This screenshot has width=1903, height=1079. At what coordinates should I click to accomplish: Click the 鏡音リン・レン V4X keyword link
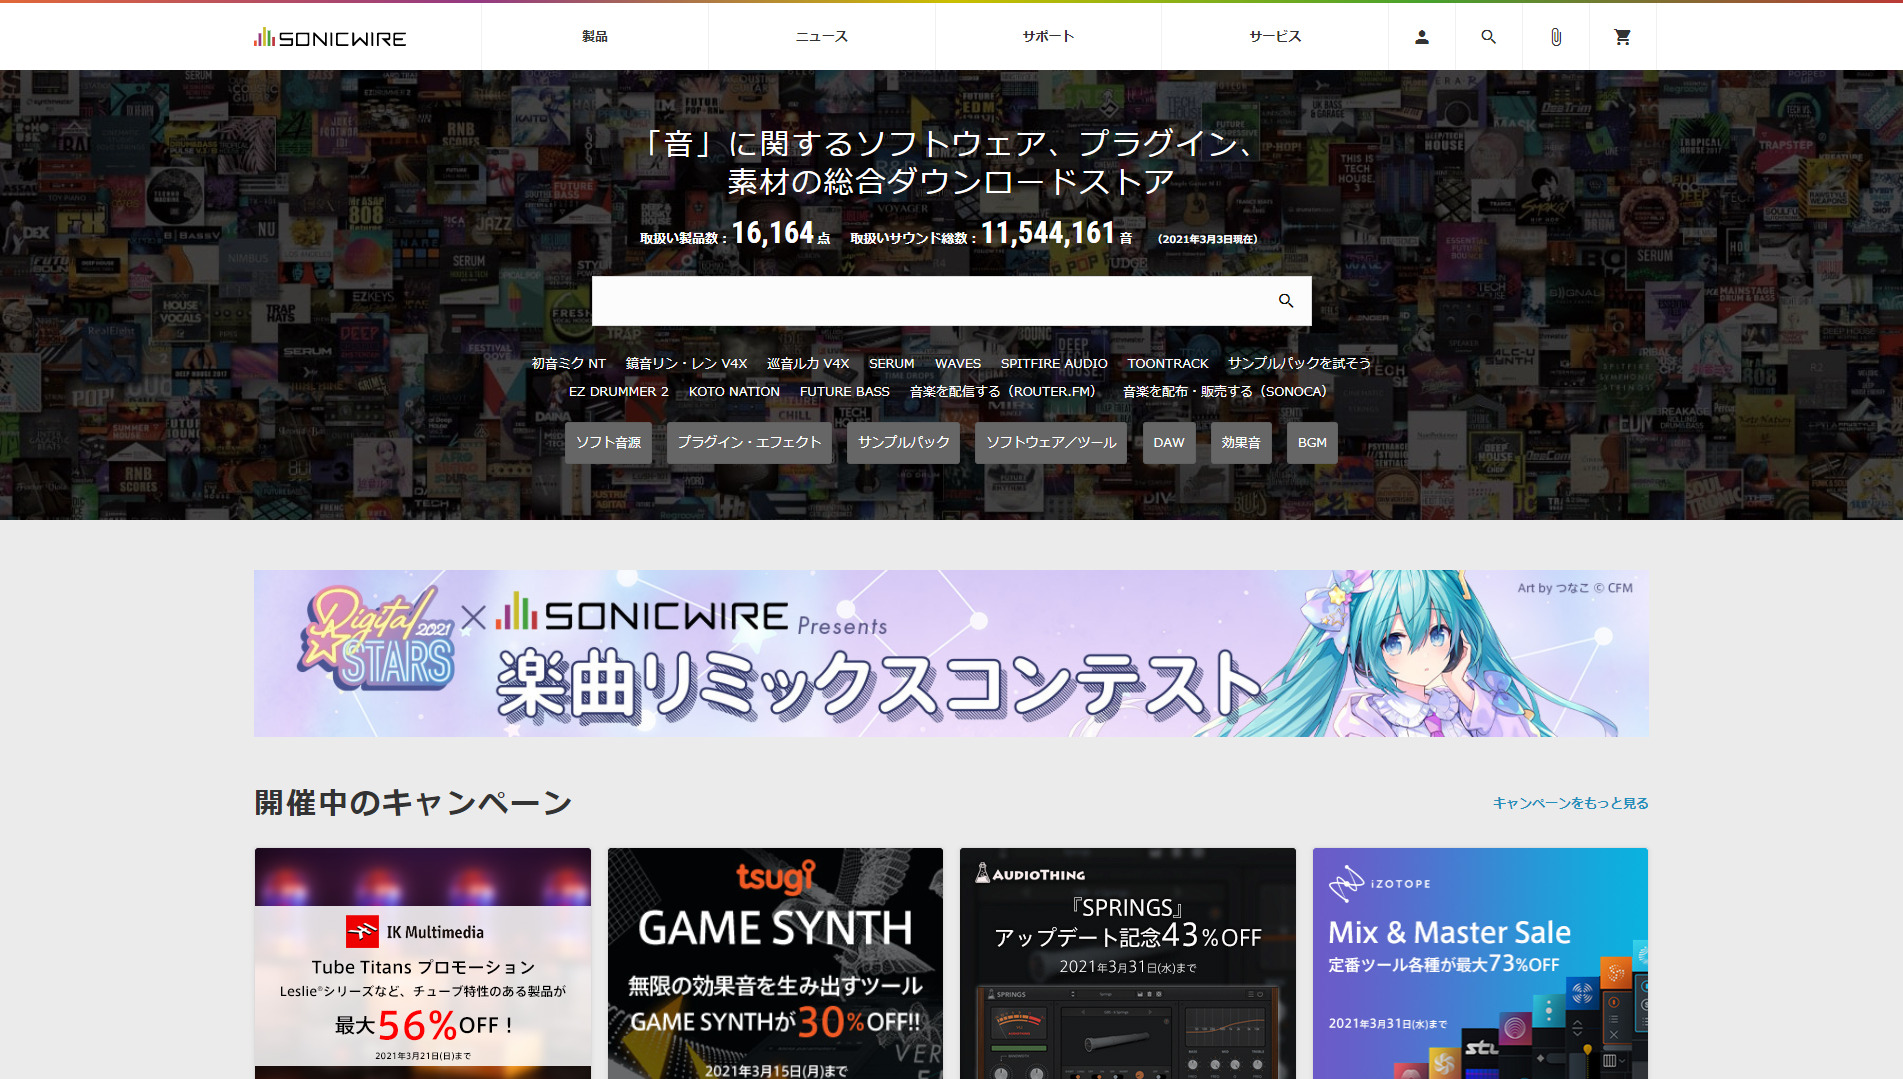[x=686, y=364]
